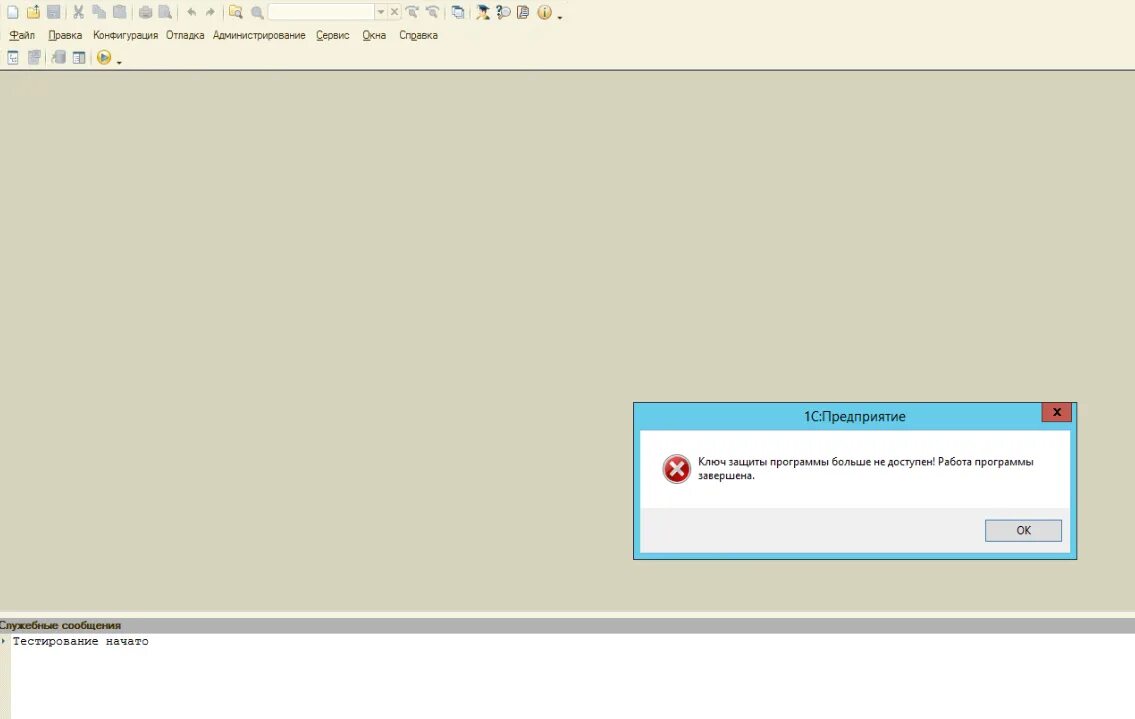Click the find next icon
Viewport: 1135px width, 719px height.
tap(412, 12)
